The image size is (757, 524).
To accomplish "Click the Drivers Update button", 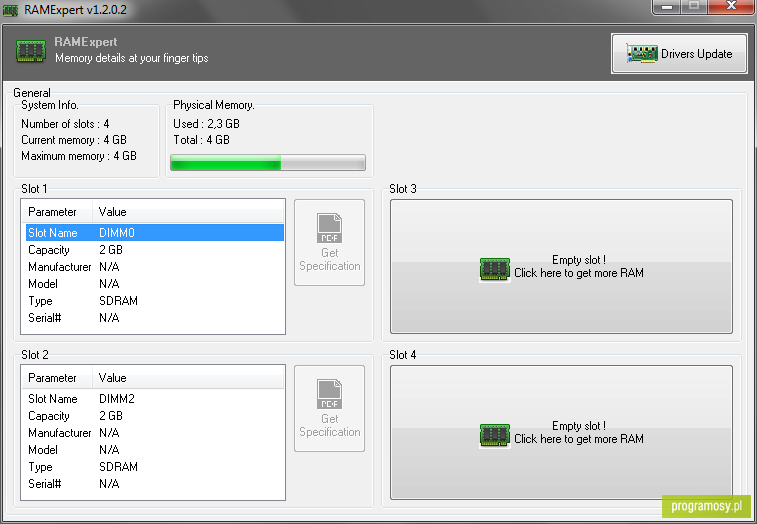I will pyautogui.click(x=679, y=54).
